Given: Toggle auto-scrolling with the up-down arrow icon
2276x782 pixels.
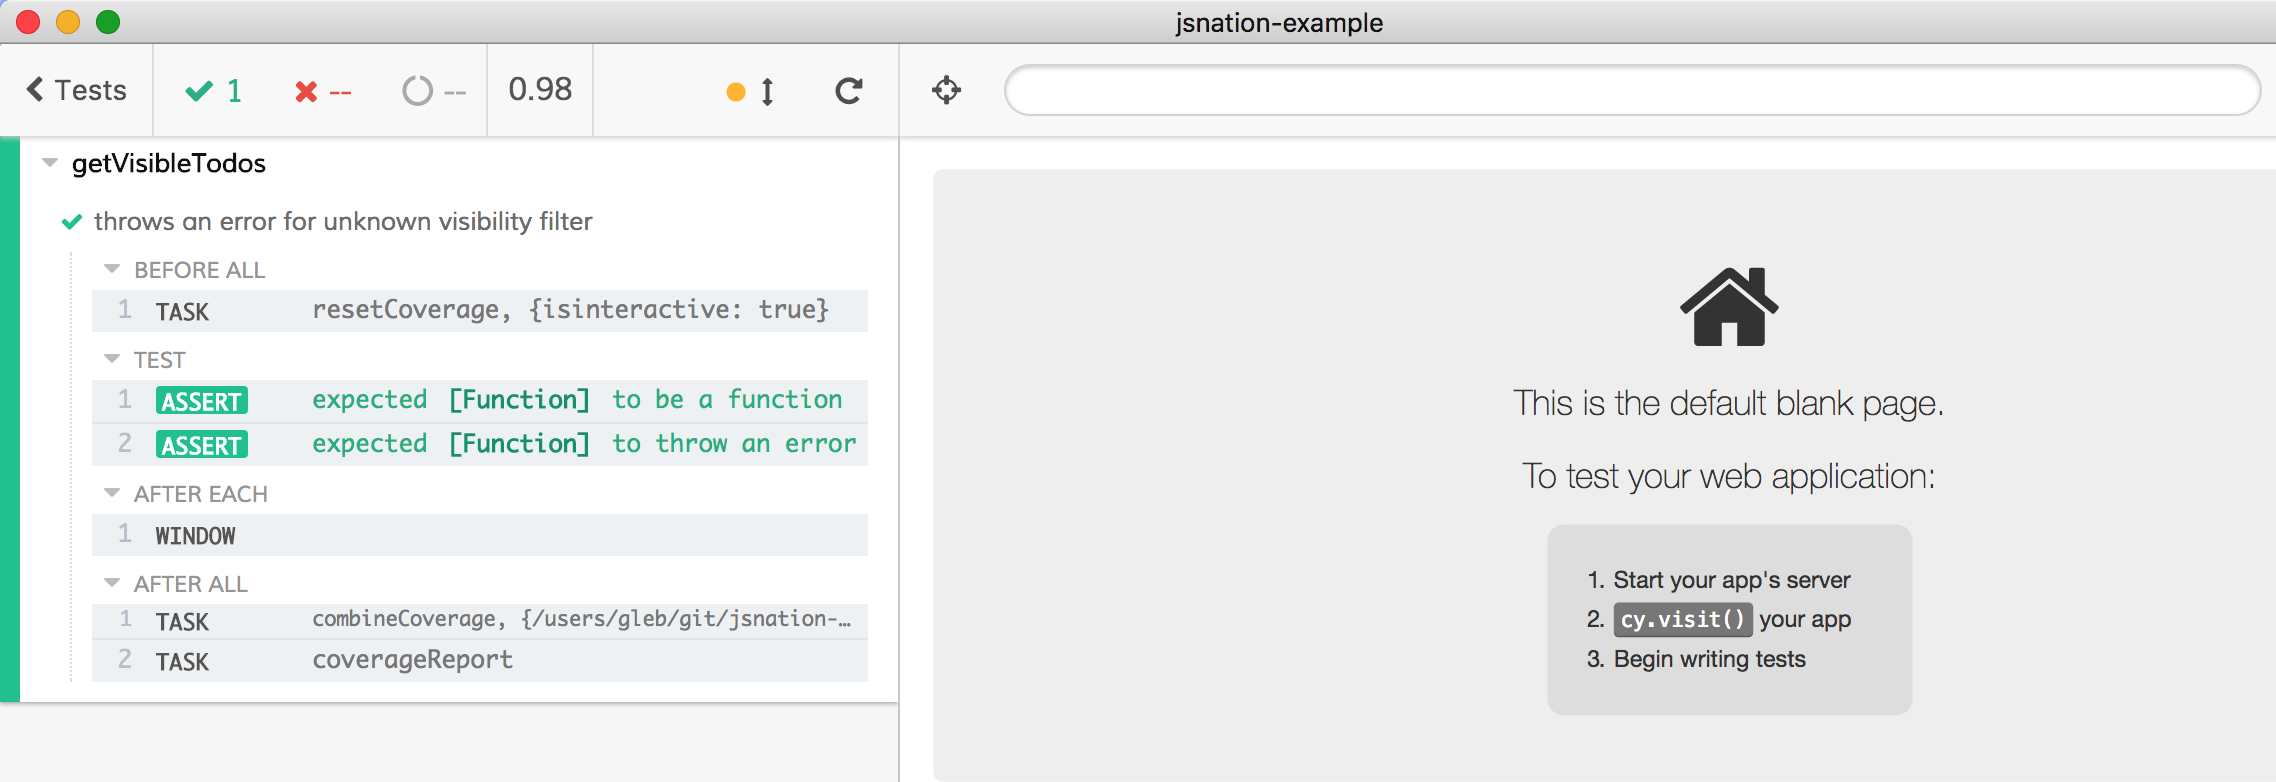Looking at the screenshot, I should (x=767, y=92).
